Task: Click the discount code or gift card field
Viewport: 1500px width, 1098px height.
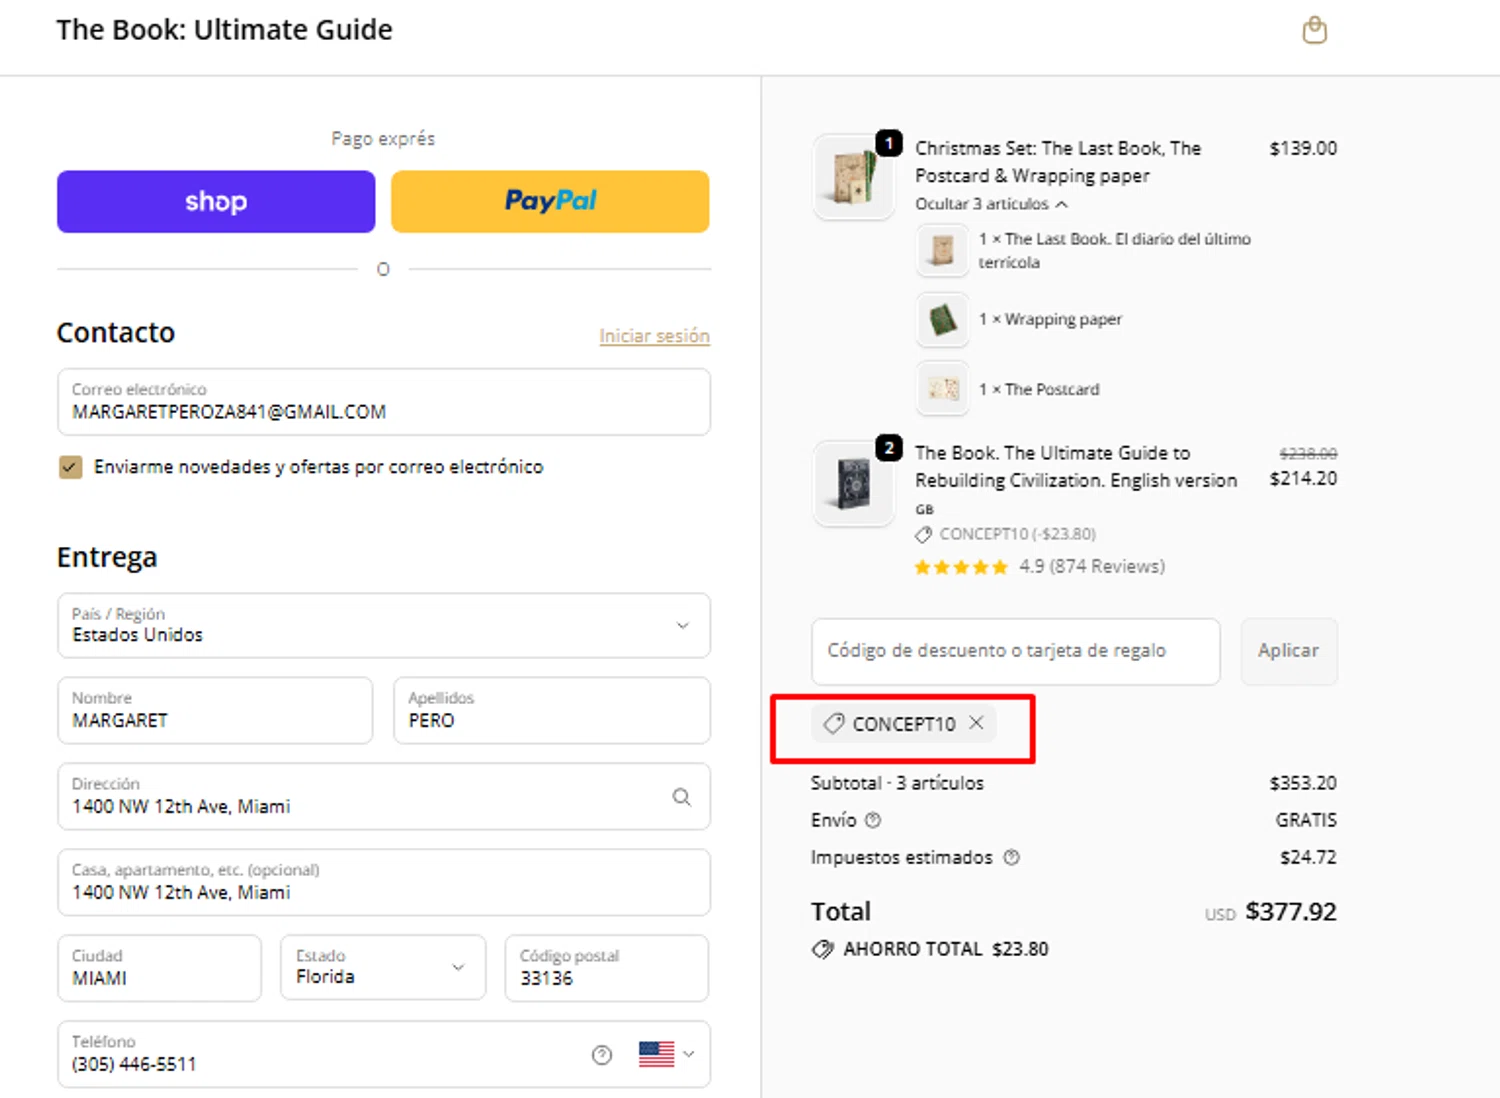Action: point(1015,651)
